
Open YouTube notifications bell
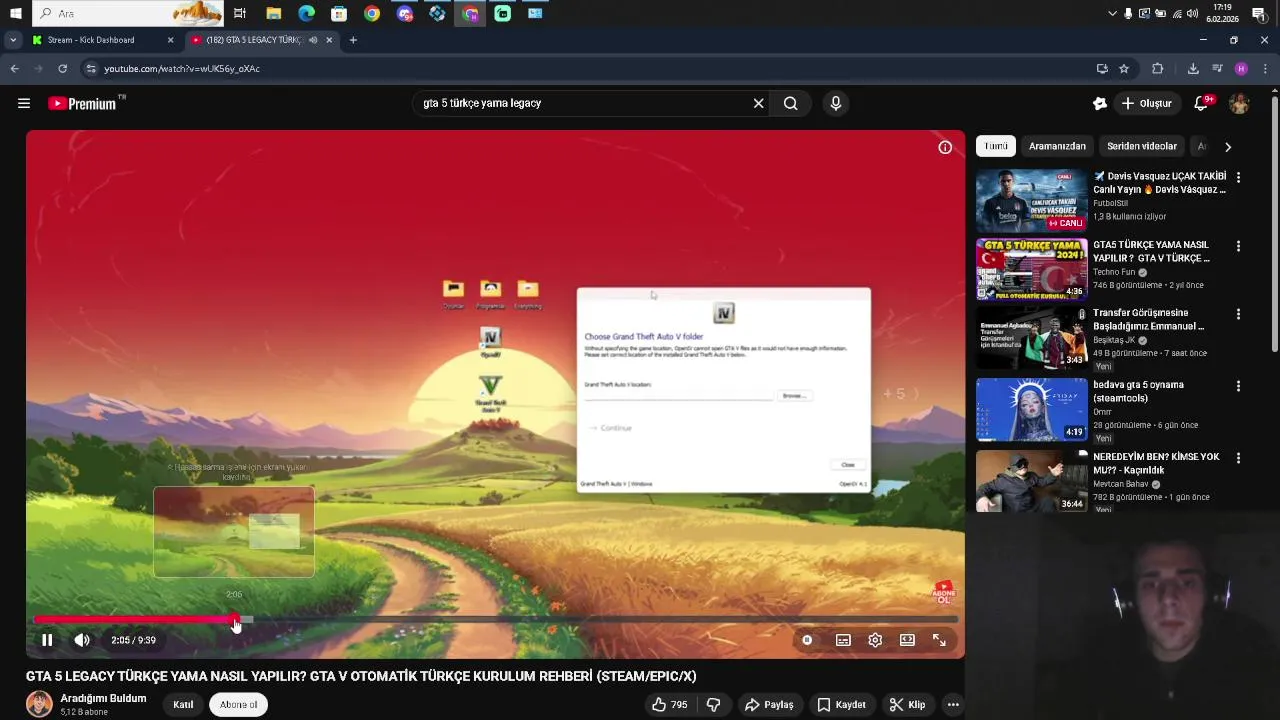[1202, 103]
